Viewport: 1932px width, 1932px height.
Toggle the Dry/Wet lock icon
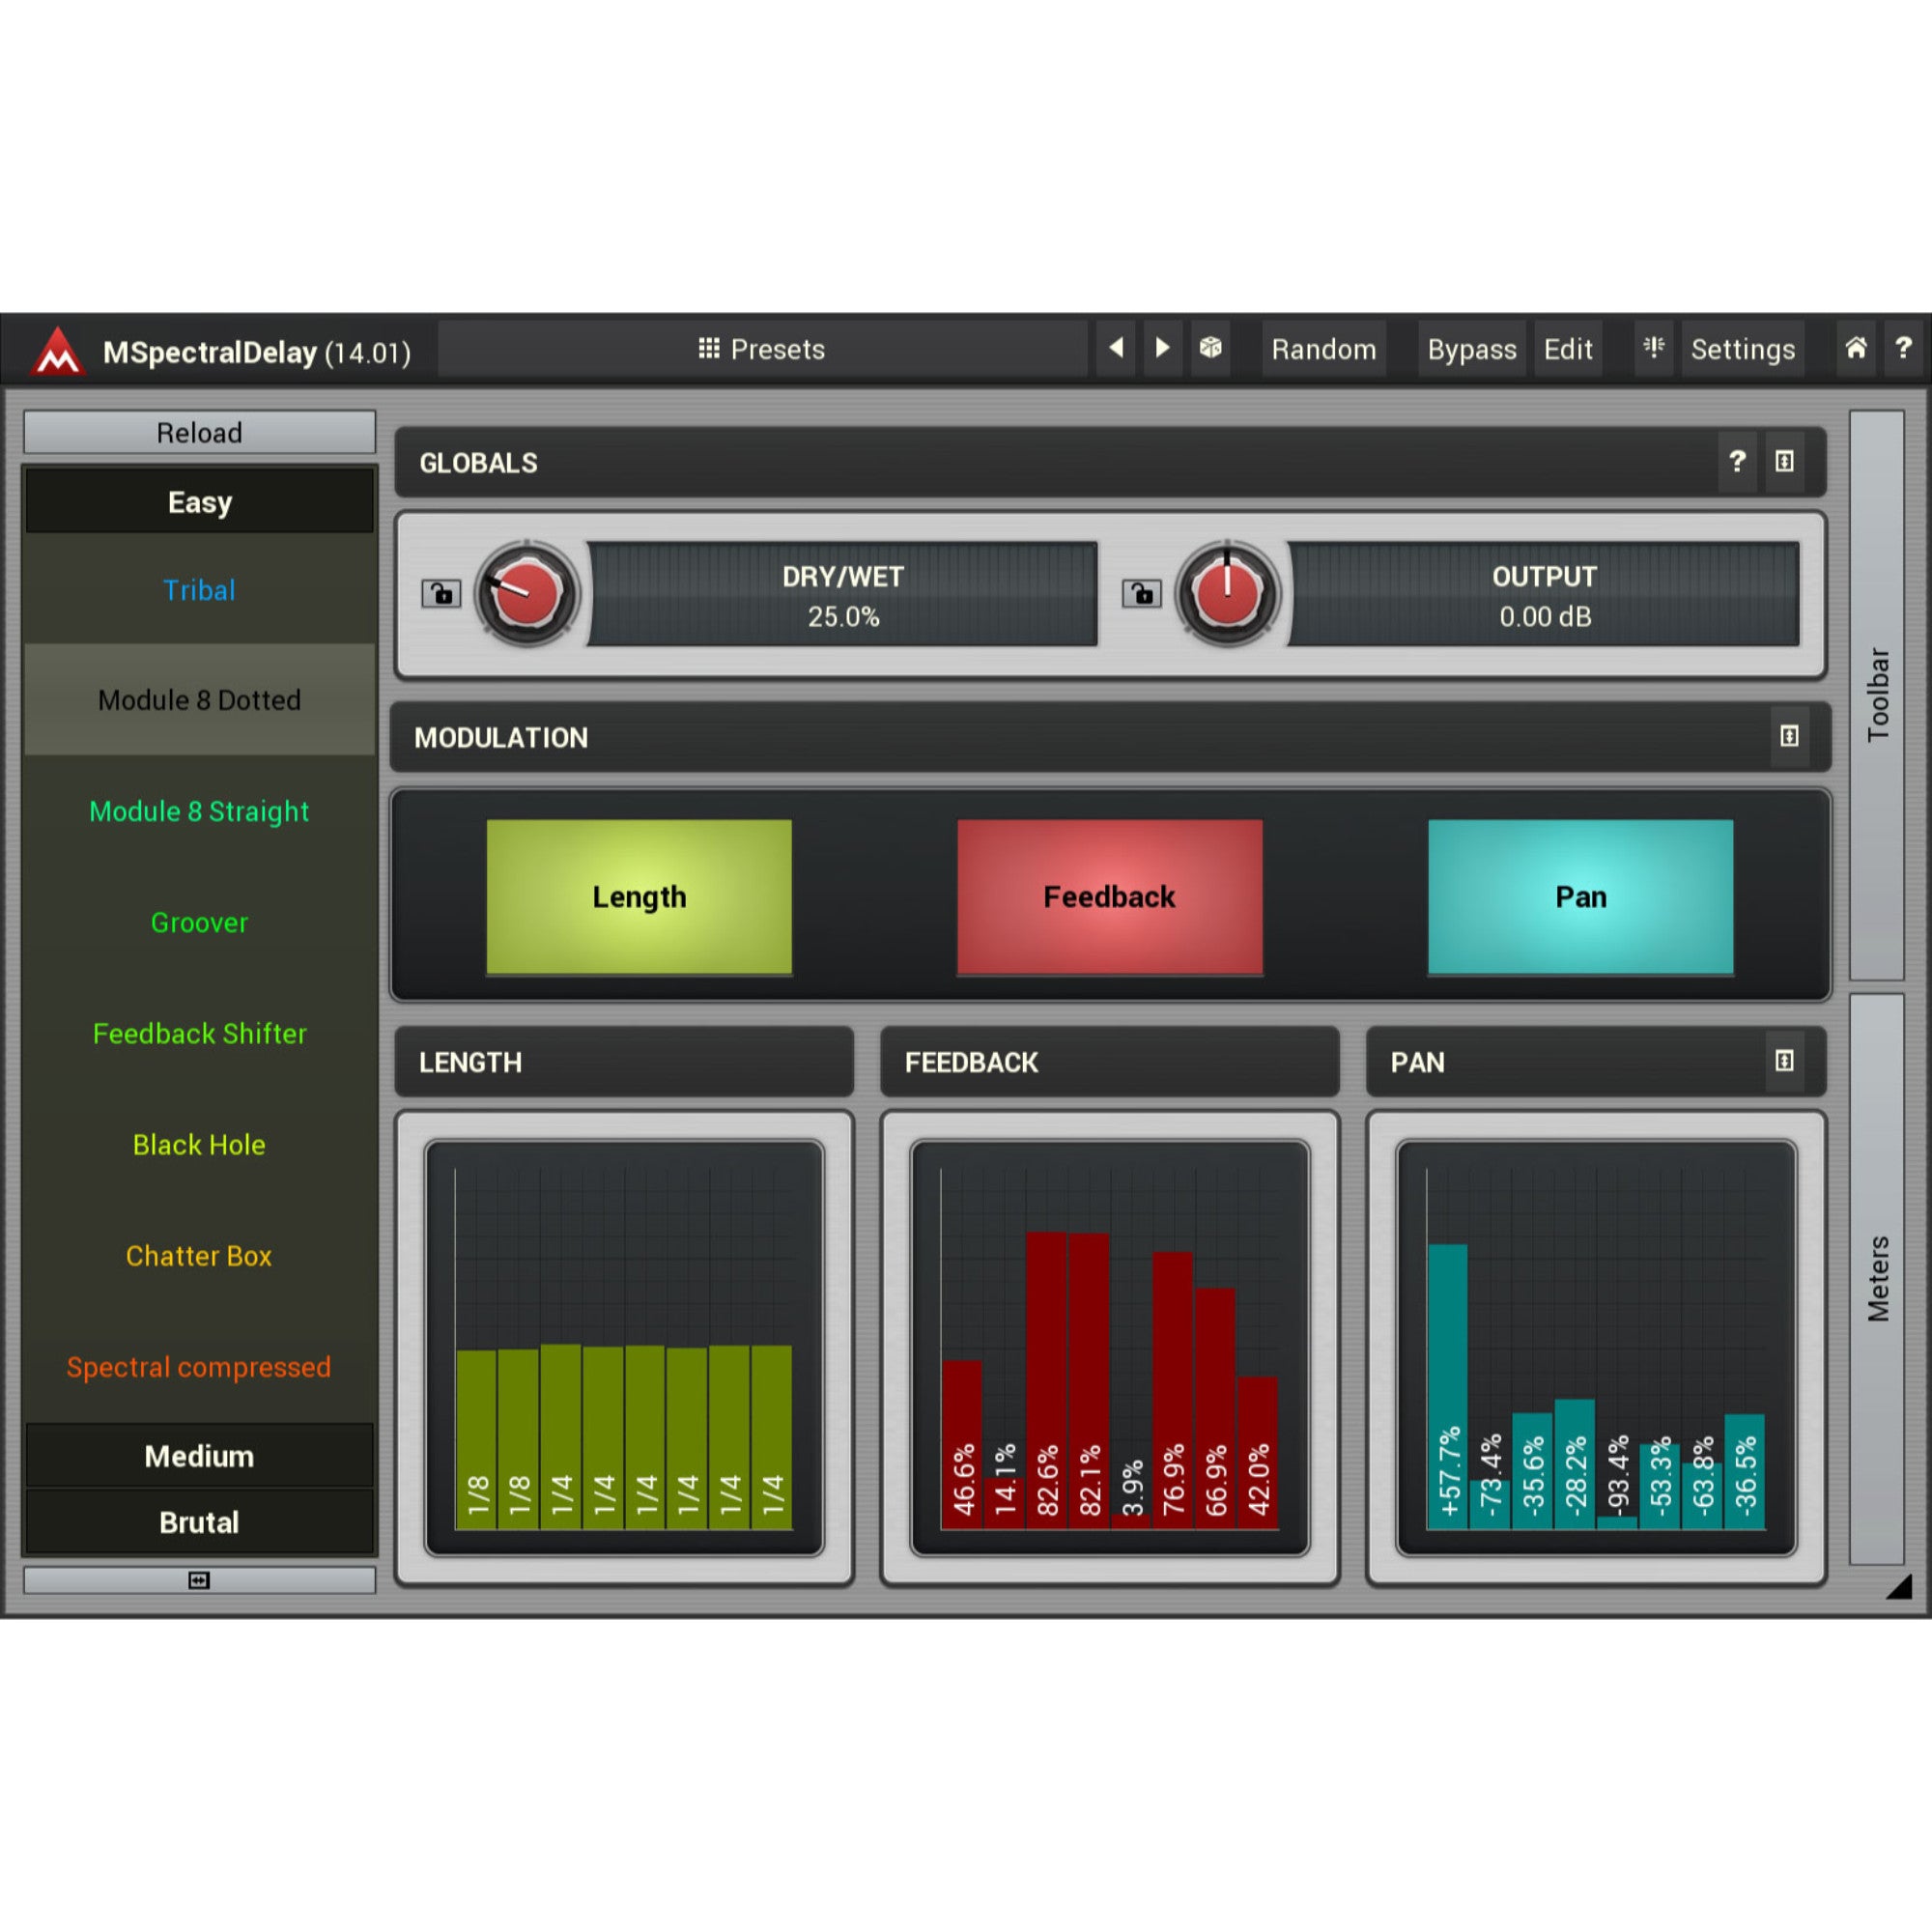(441, 593)
